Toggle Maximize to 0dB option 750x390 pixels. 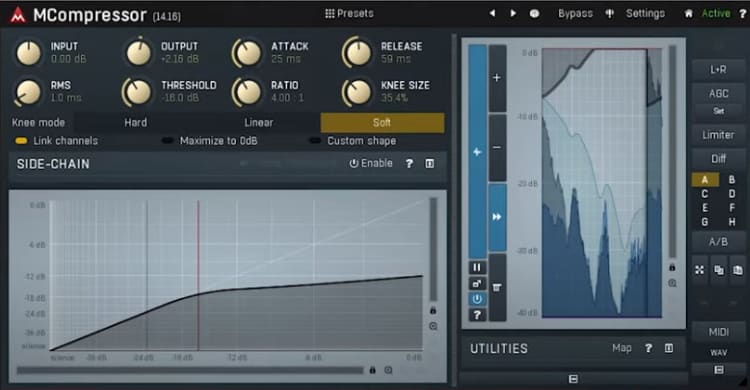tap(210, 141)
